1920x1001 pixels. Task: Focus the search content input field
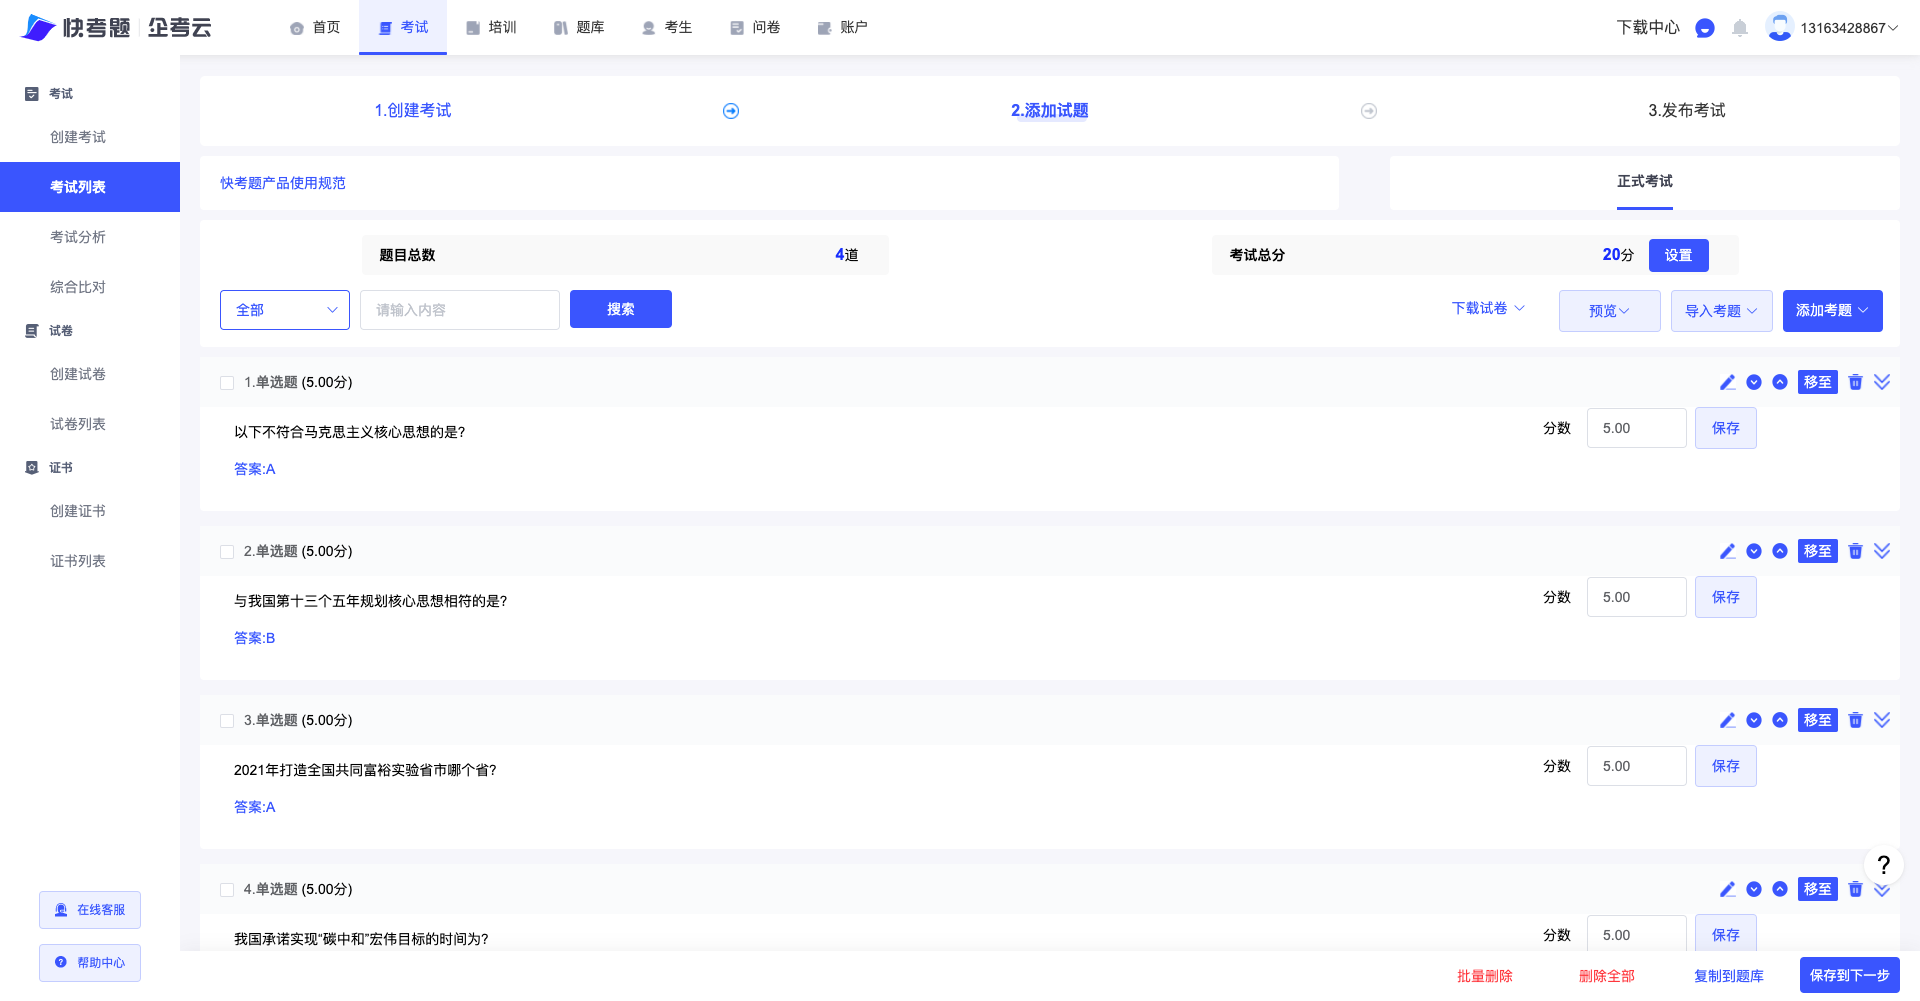[x=460, y=310]
